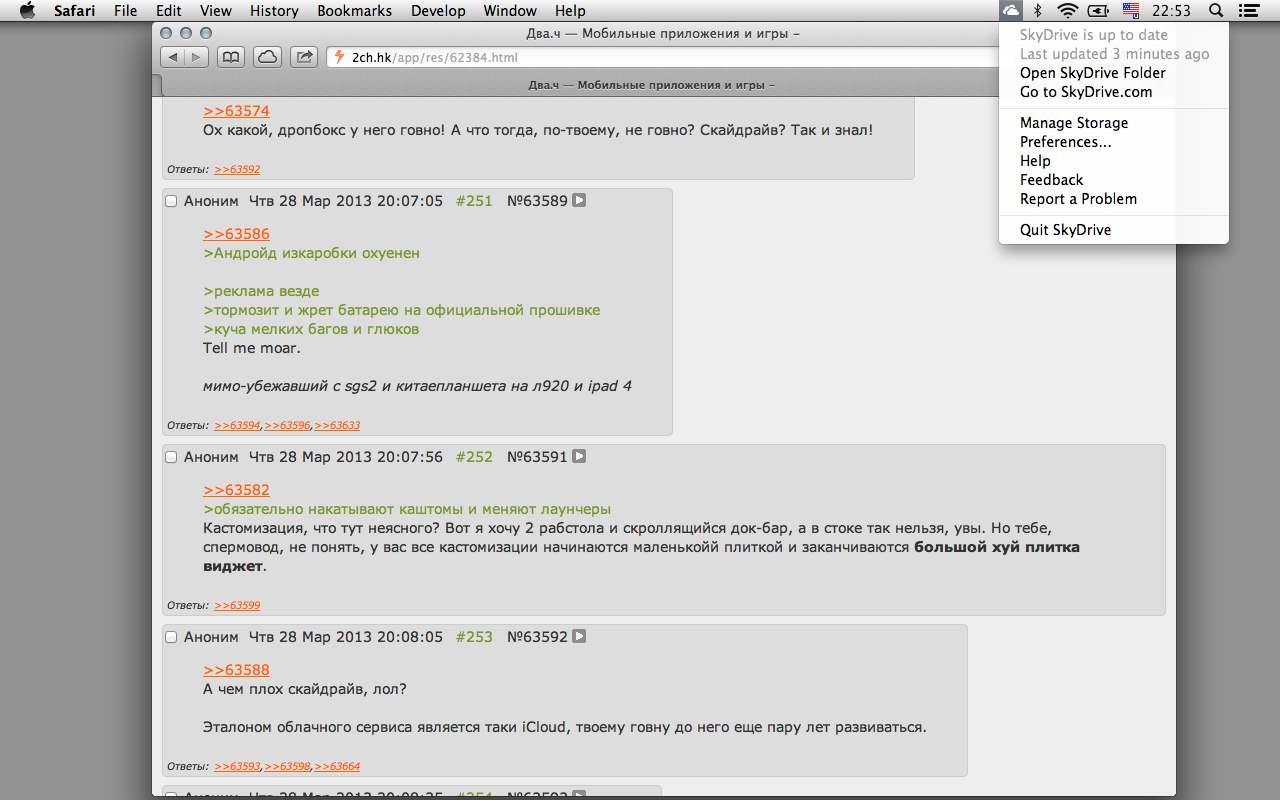Click the arrow icon beside №63592
The image size is (1280, 800).
(x=579, y=636)
